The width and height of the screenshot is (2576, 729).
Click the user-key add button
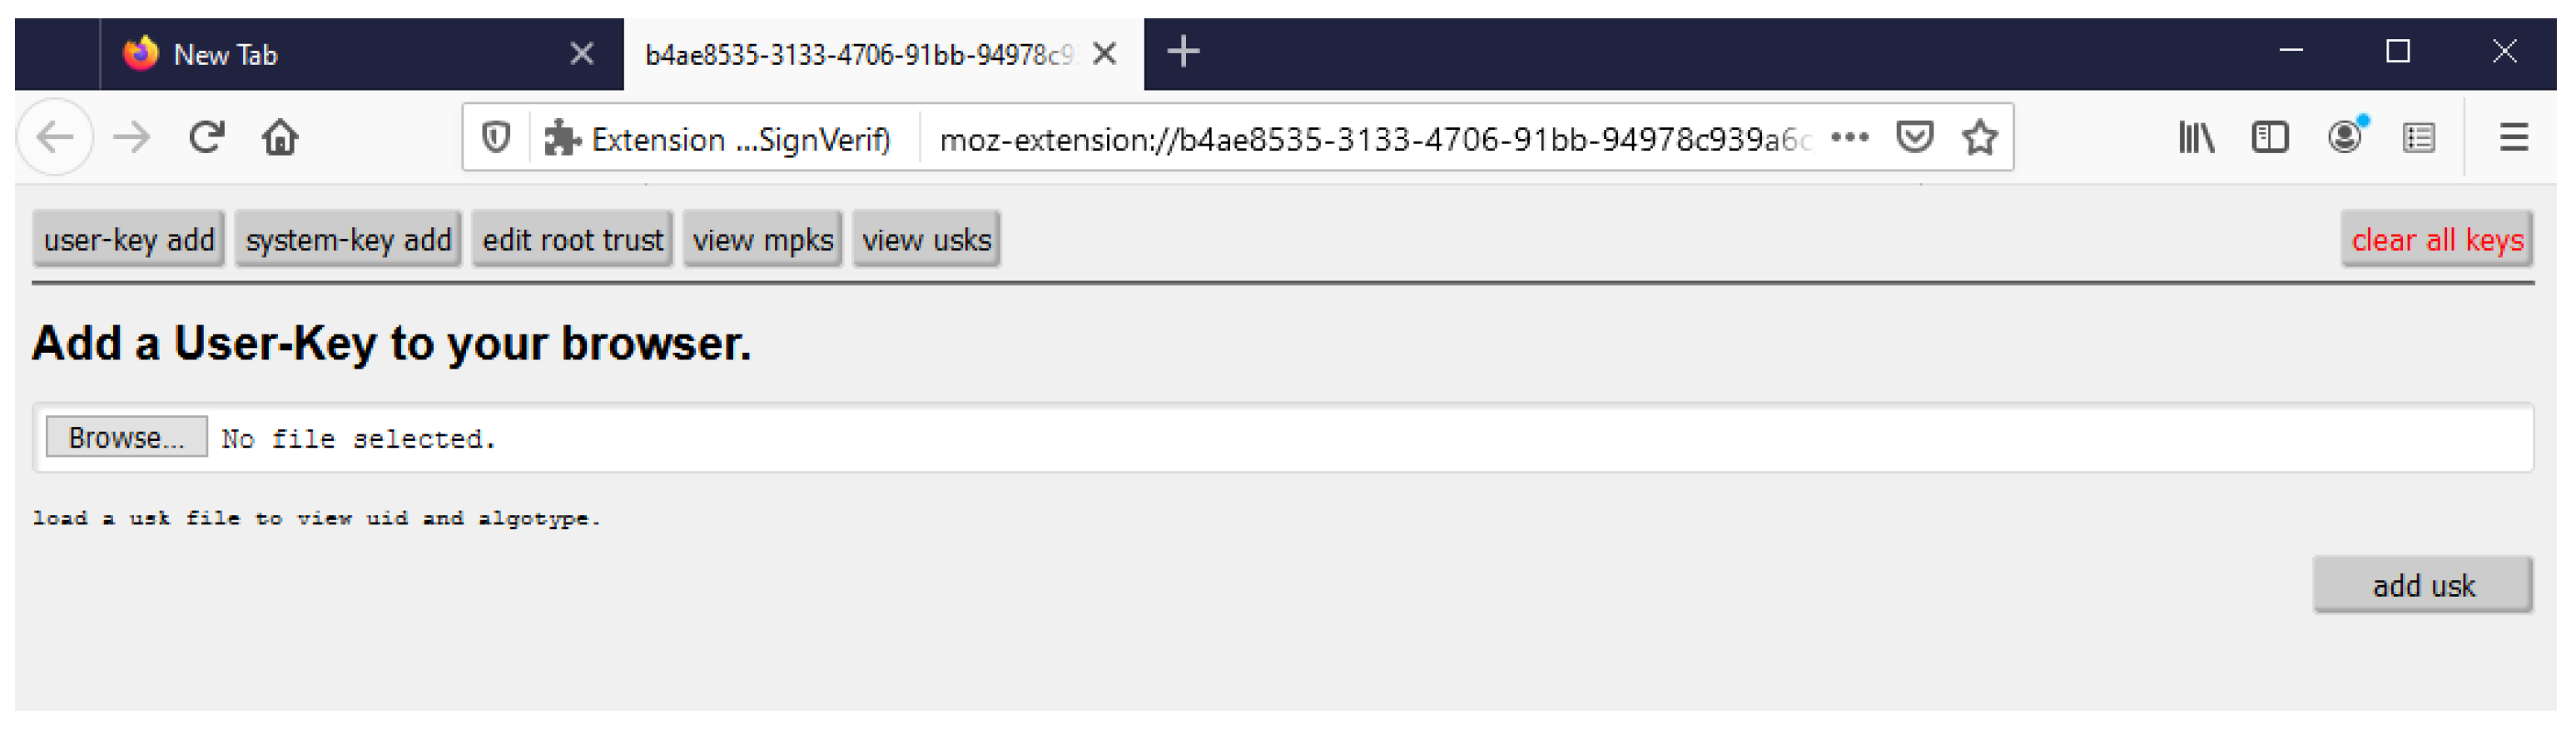[x=129, y=240]
